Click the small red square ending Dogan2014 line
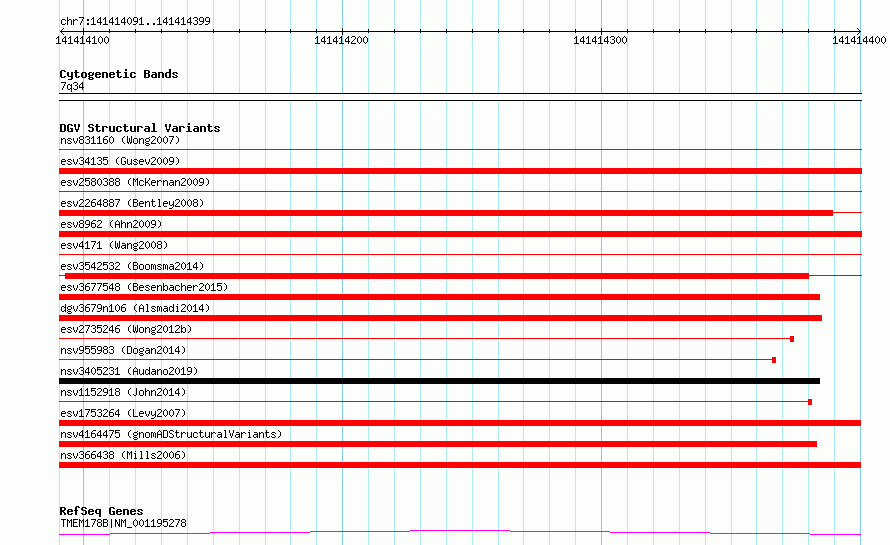Screen dimensions: 890x545 pos(774,360)
